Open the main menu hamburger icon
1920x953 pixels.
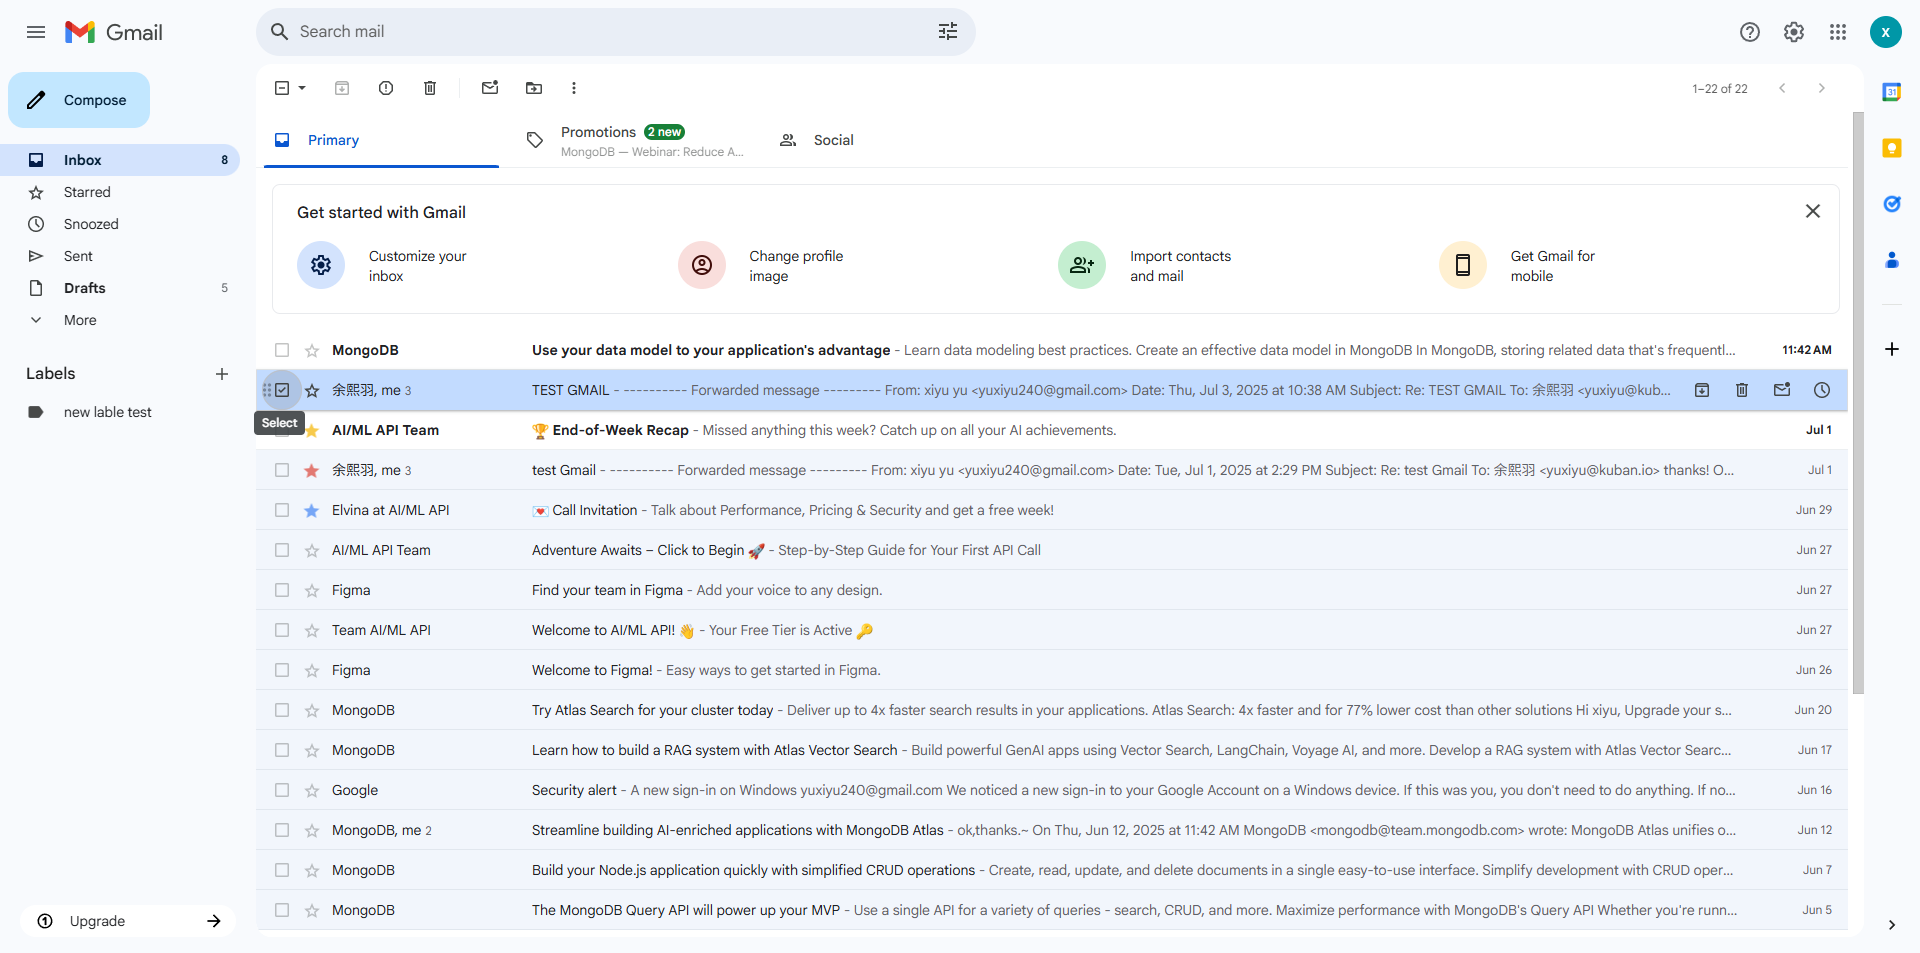coord(36,32)
